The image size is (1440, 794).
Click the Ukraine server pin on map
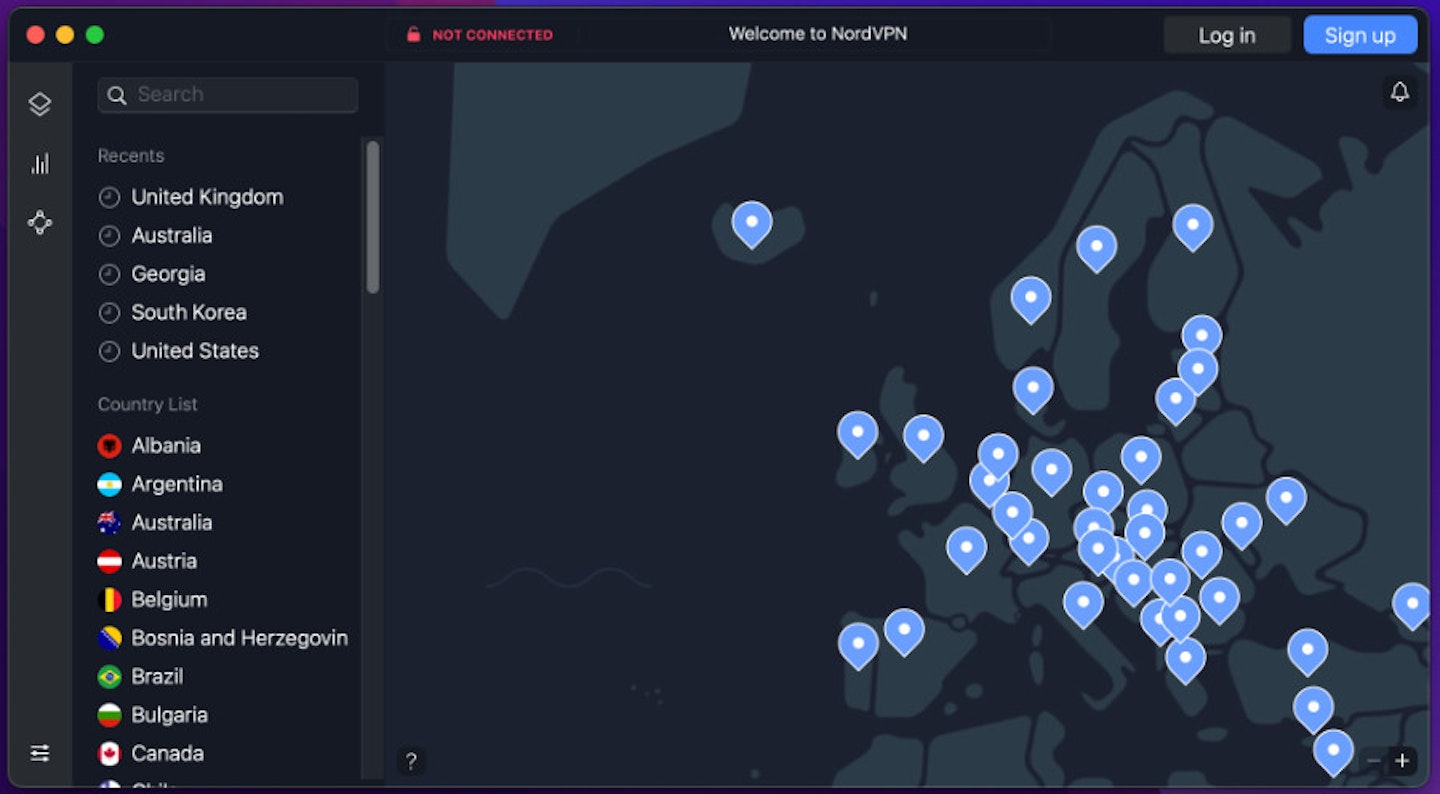1286,499
